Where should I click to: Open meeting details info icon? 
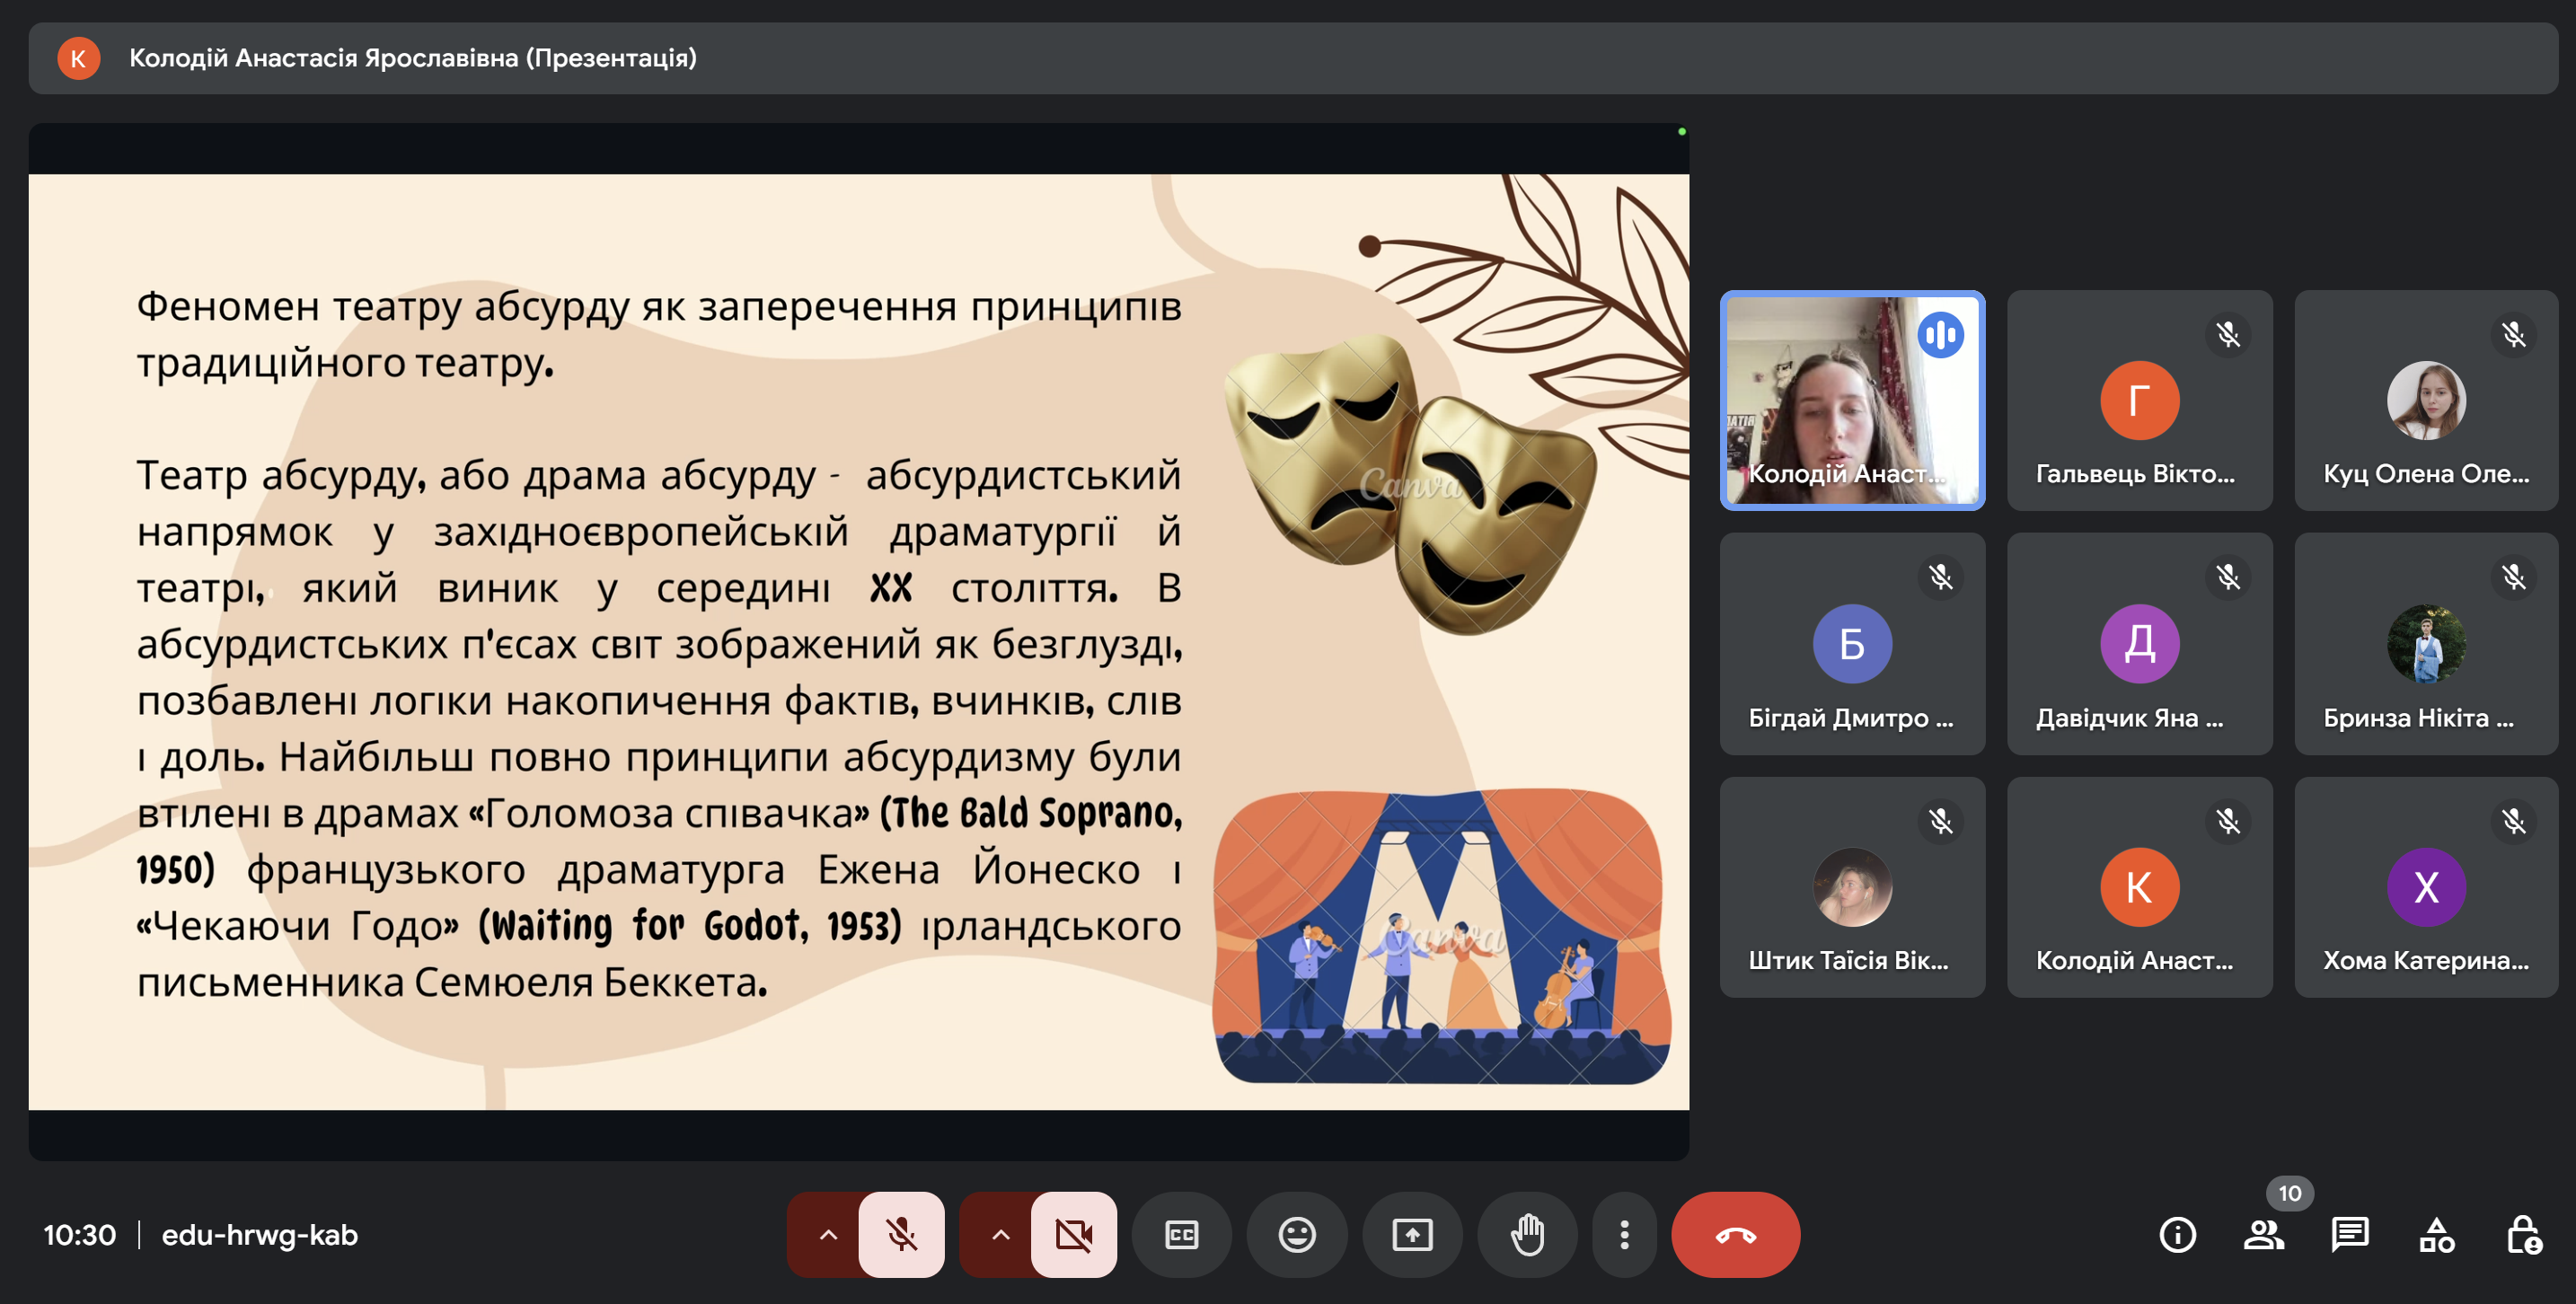coord(2177,1235)
